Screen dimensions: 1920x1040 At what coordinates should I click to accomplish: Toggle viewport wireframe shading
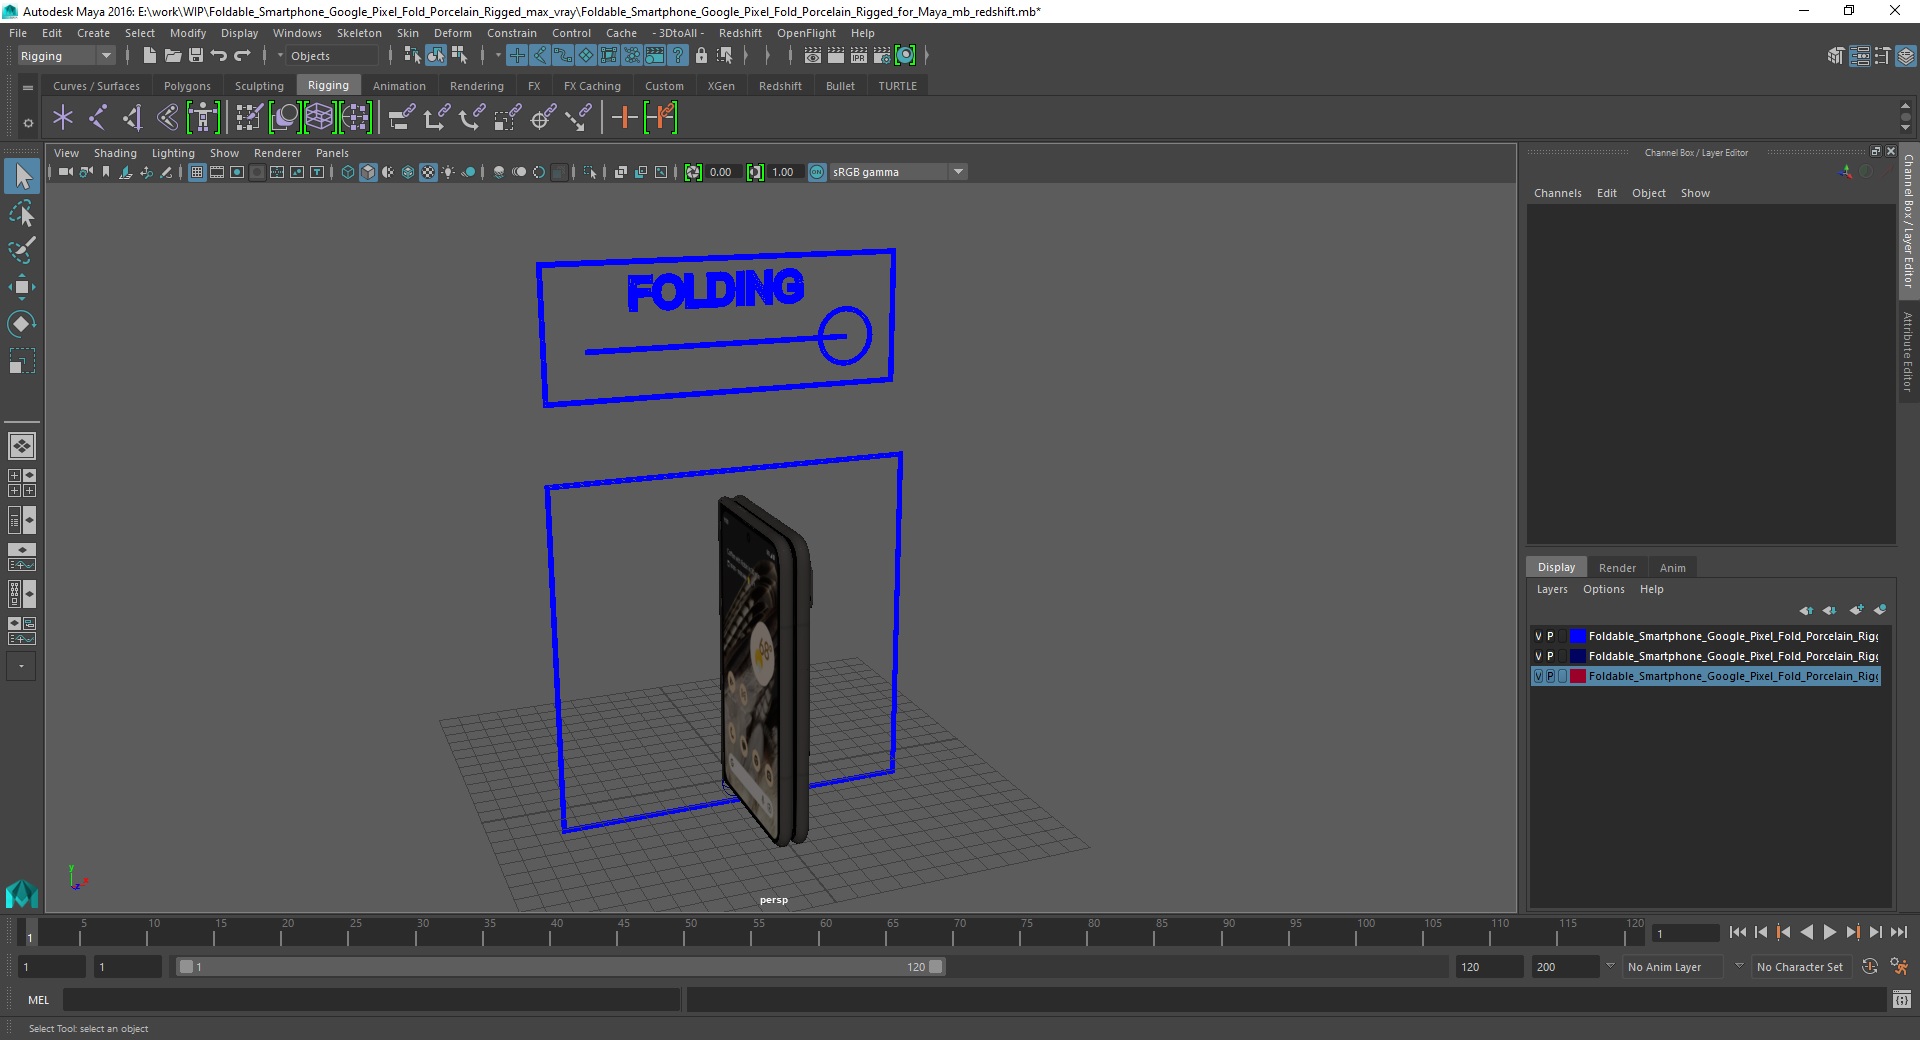coord(348,172)
